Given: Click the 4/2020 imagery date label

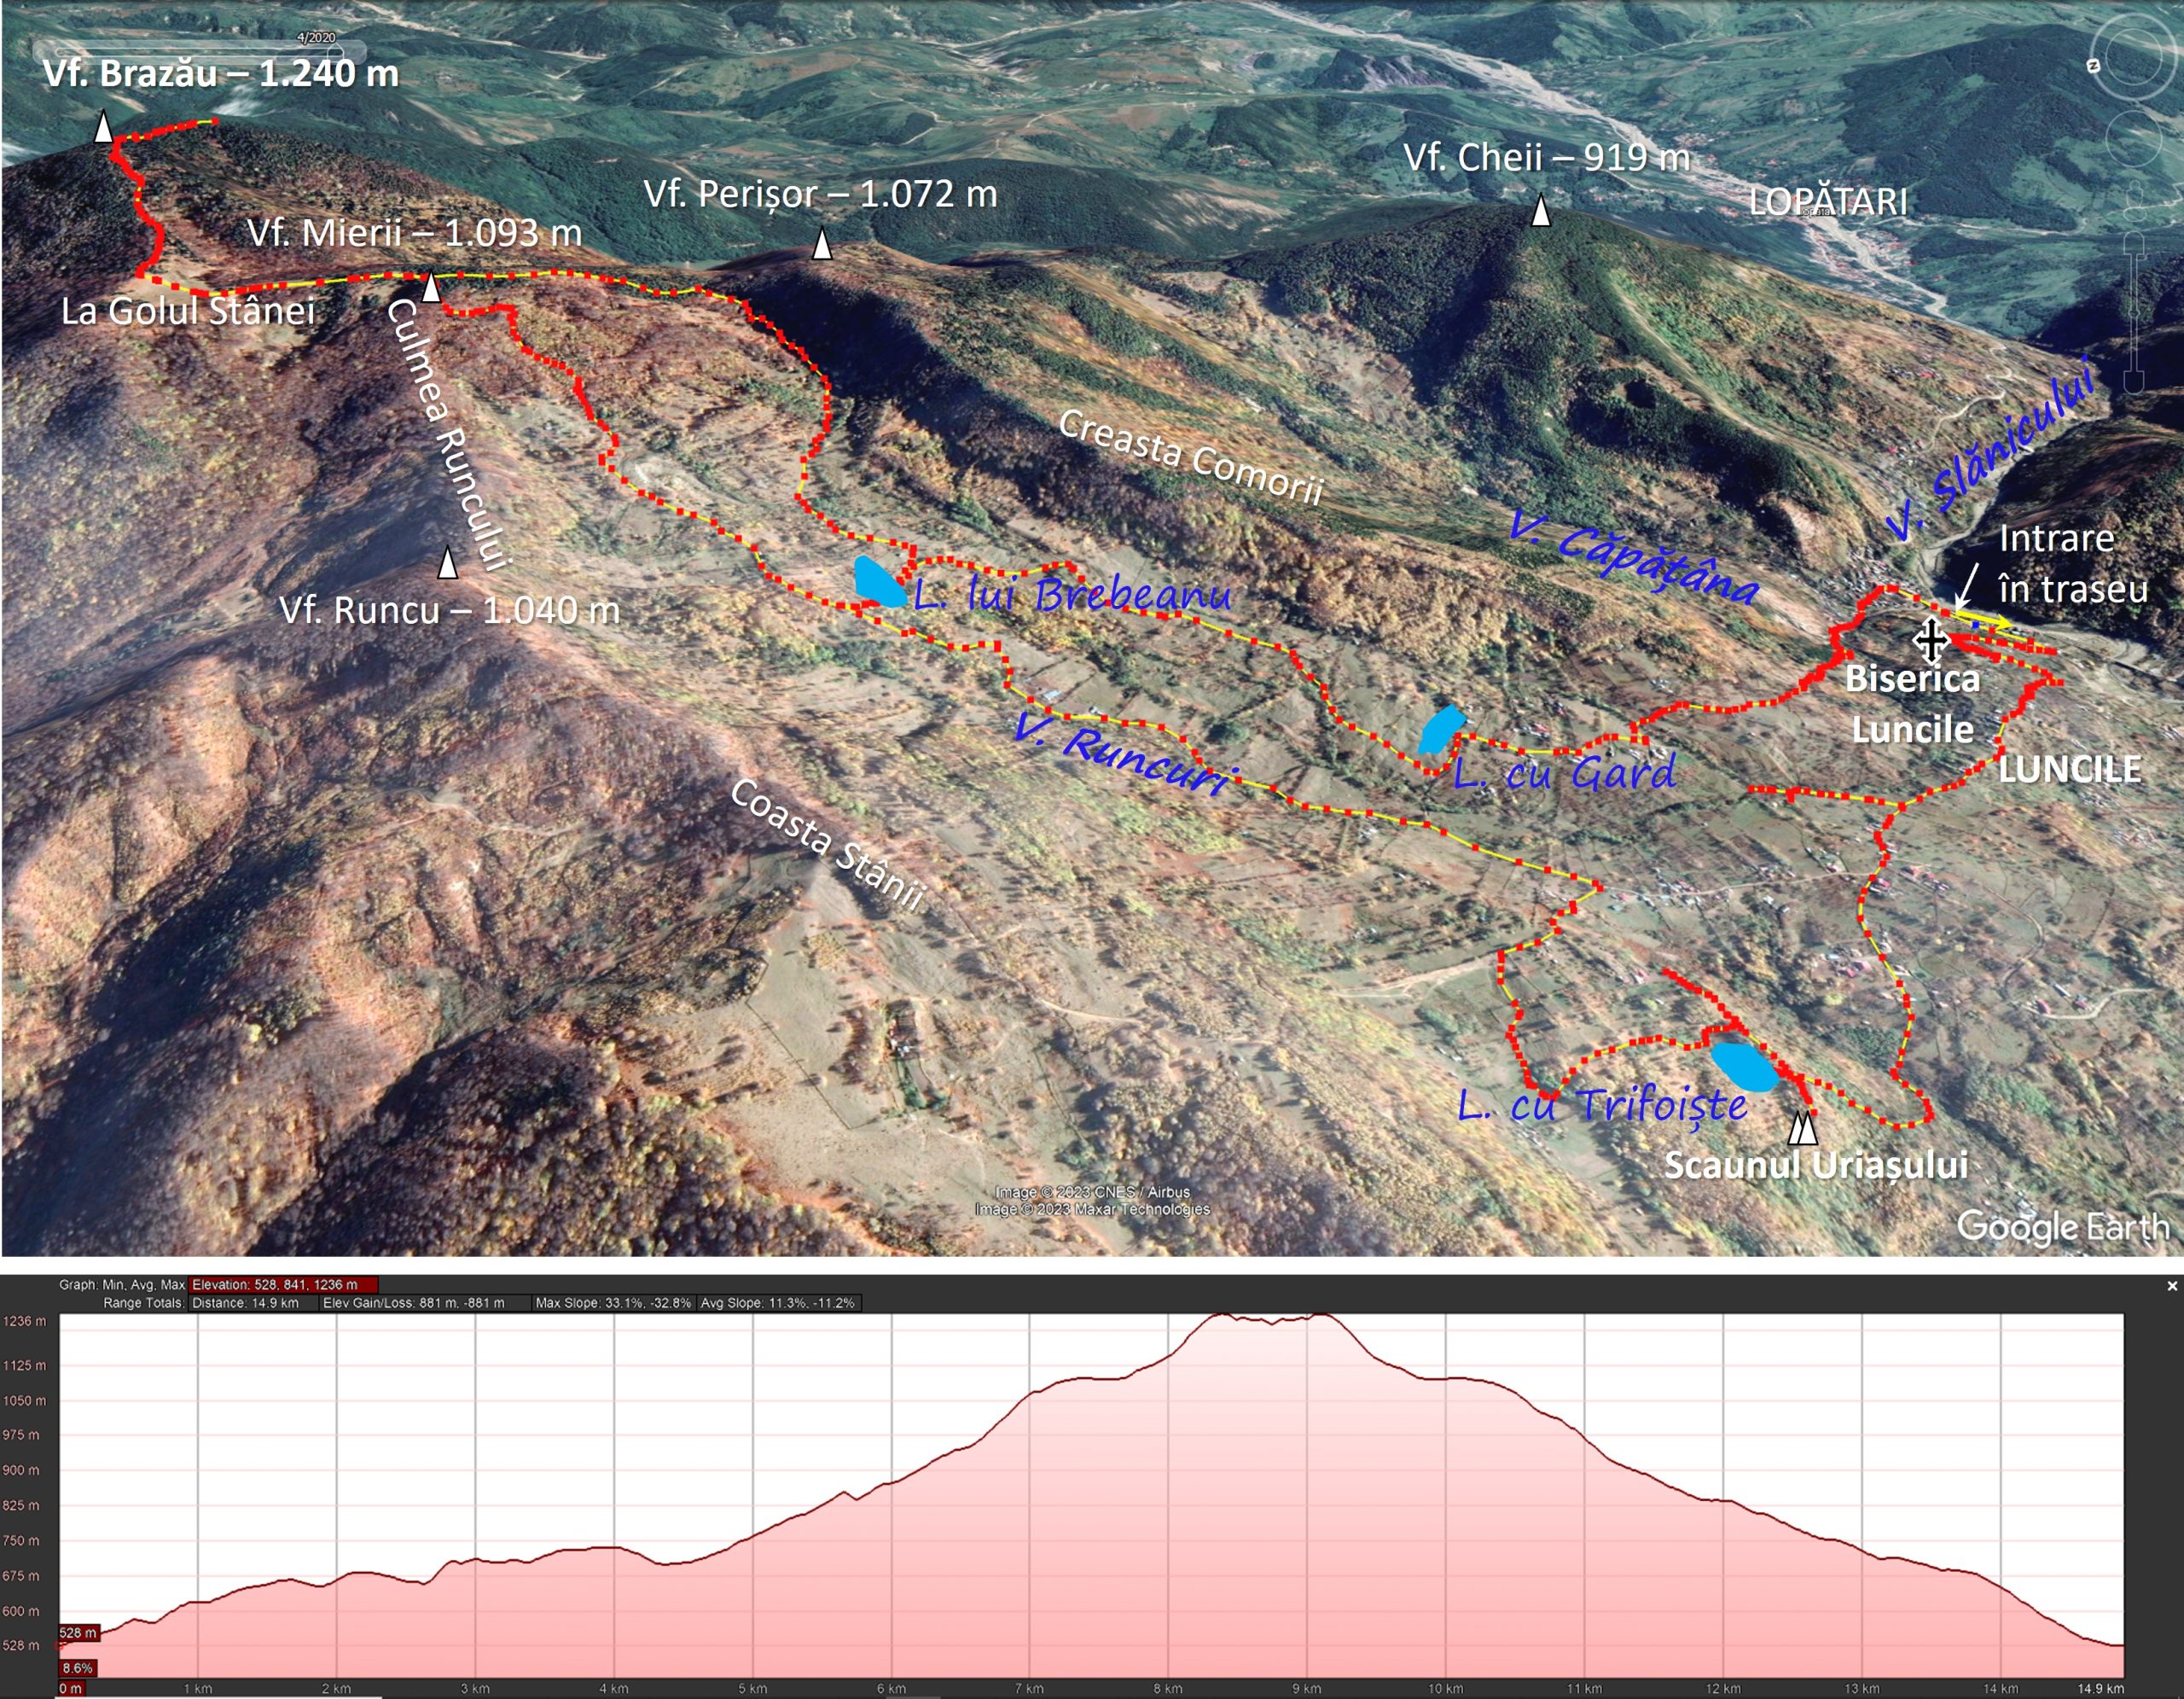Looking at the screenshot, I should click(316, 37).
